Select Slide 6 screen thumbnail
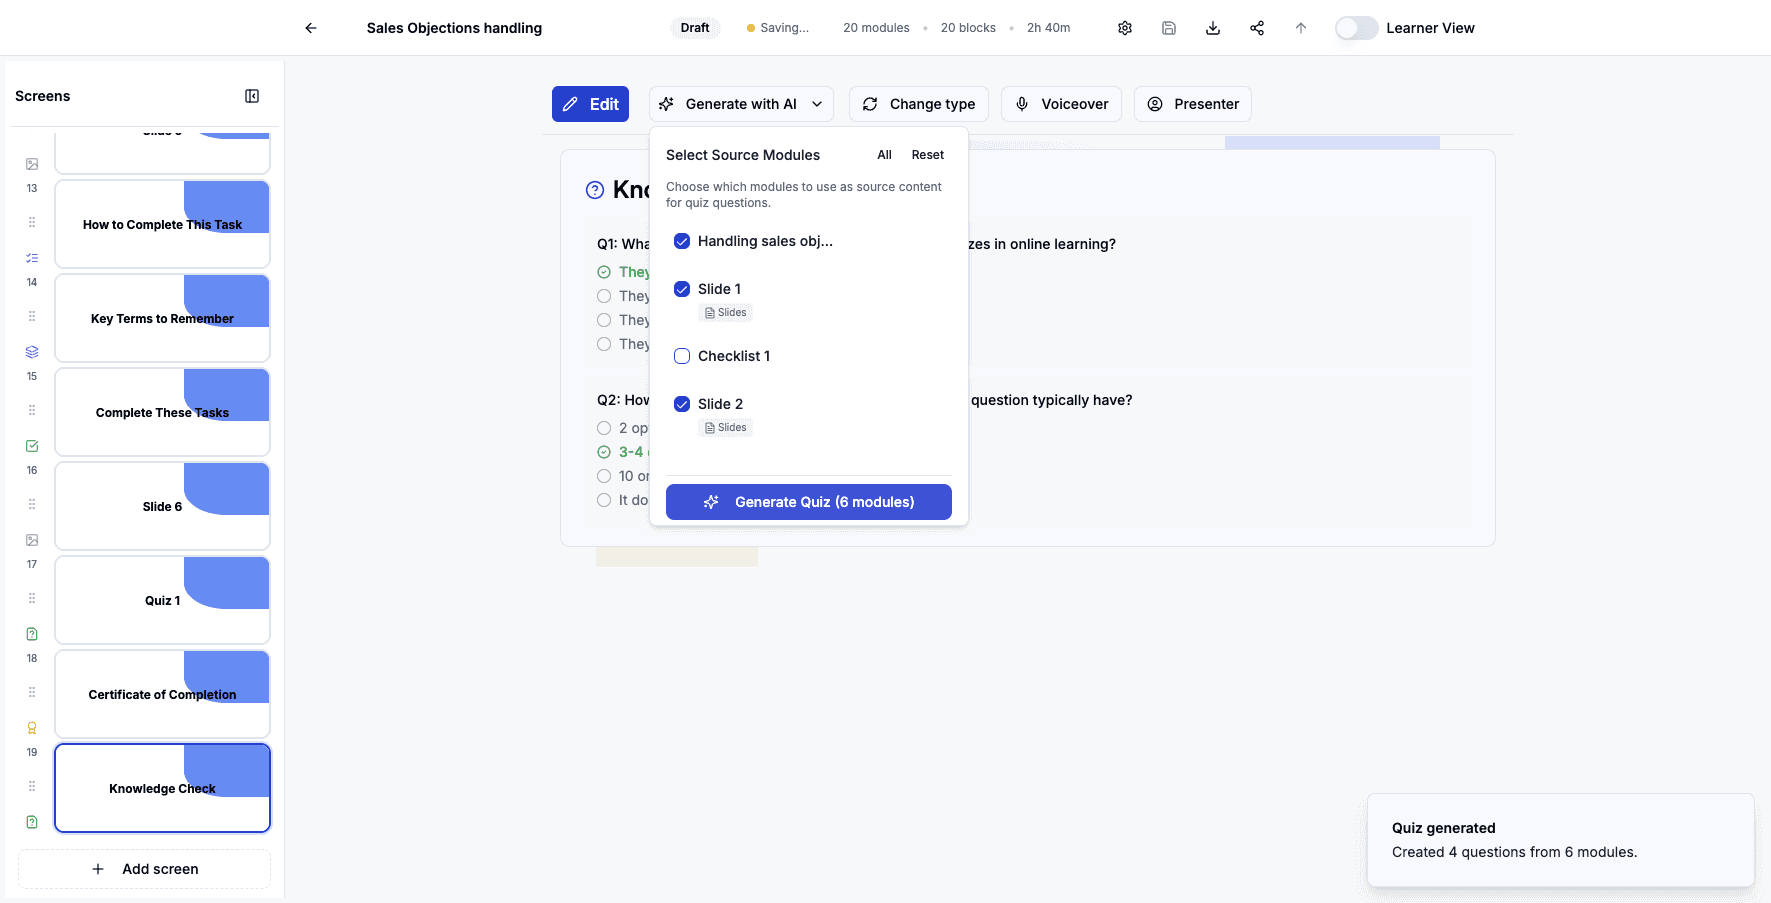Image resolution: width=1771 pixels, height=903 pixels. pyautogui.click(x=162, y=506)
